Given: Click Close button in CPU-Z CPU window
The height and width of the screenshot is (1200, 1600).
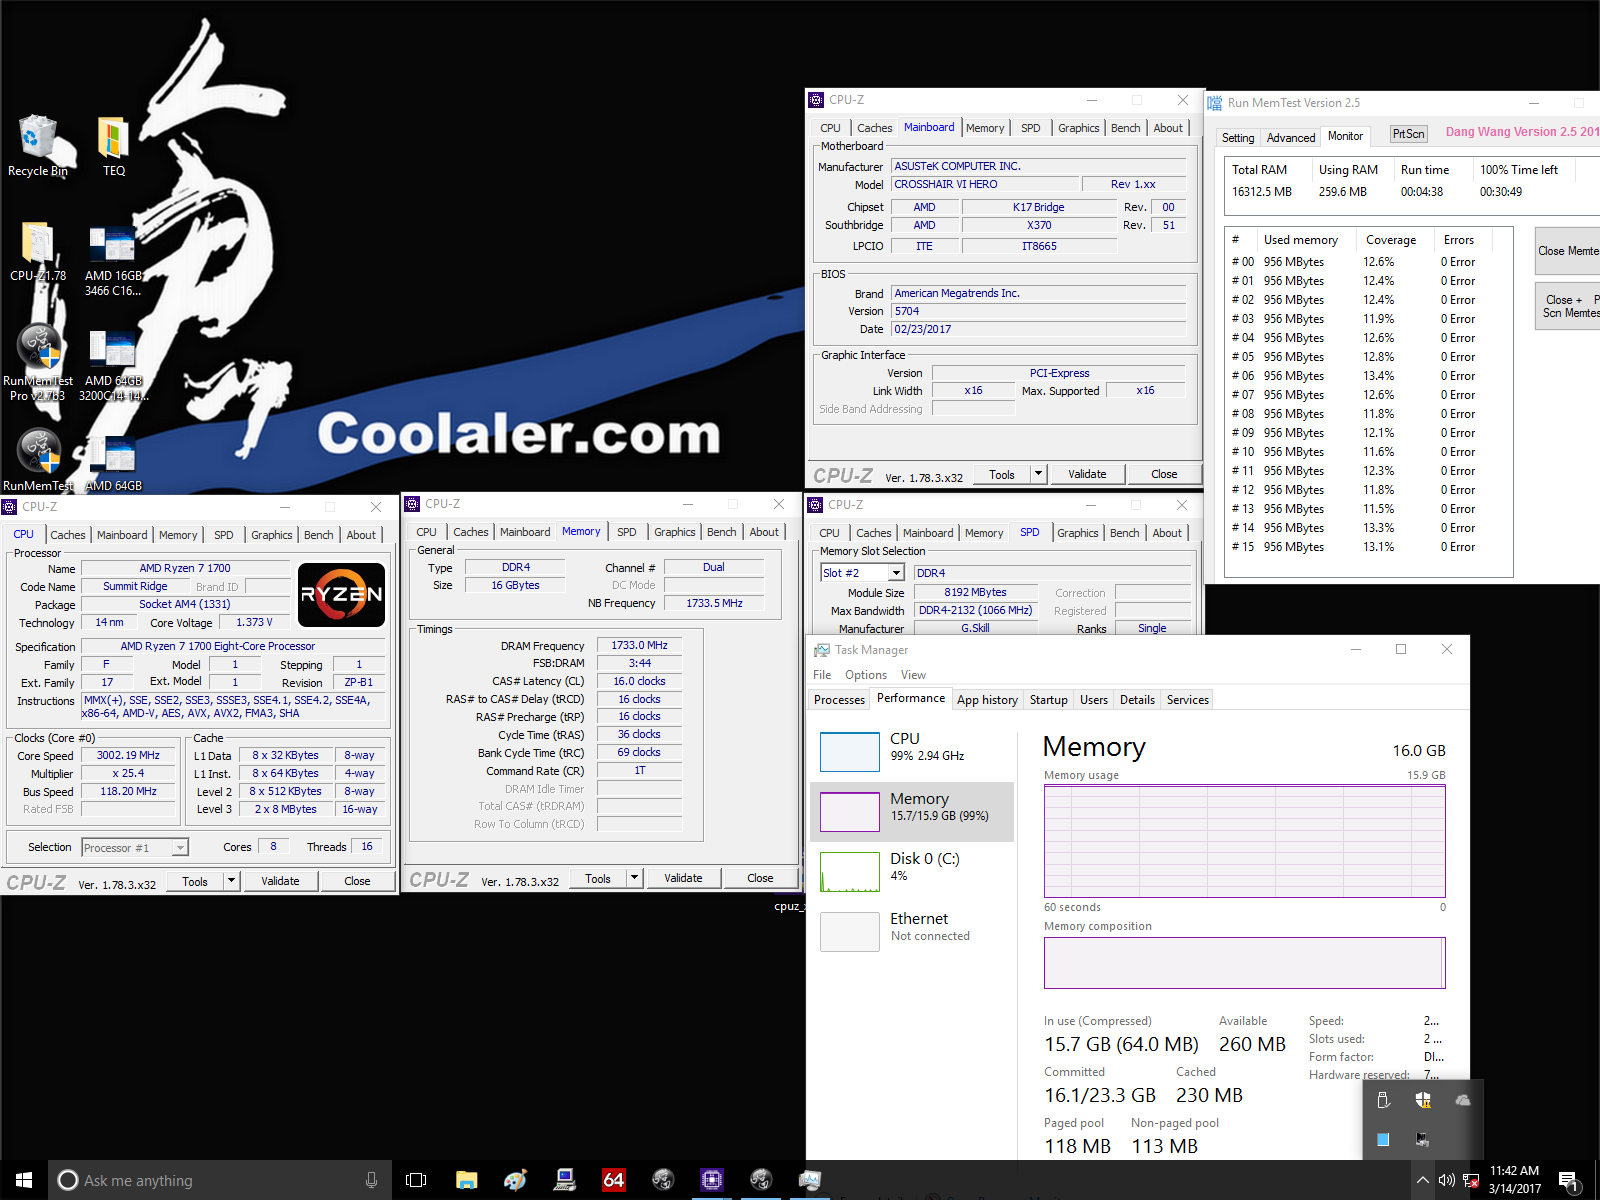Looking at the screenshot, I should point(357,881).
